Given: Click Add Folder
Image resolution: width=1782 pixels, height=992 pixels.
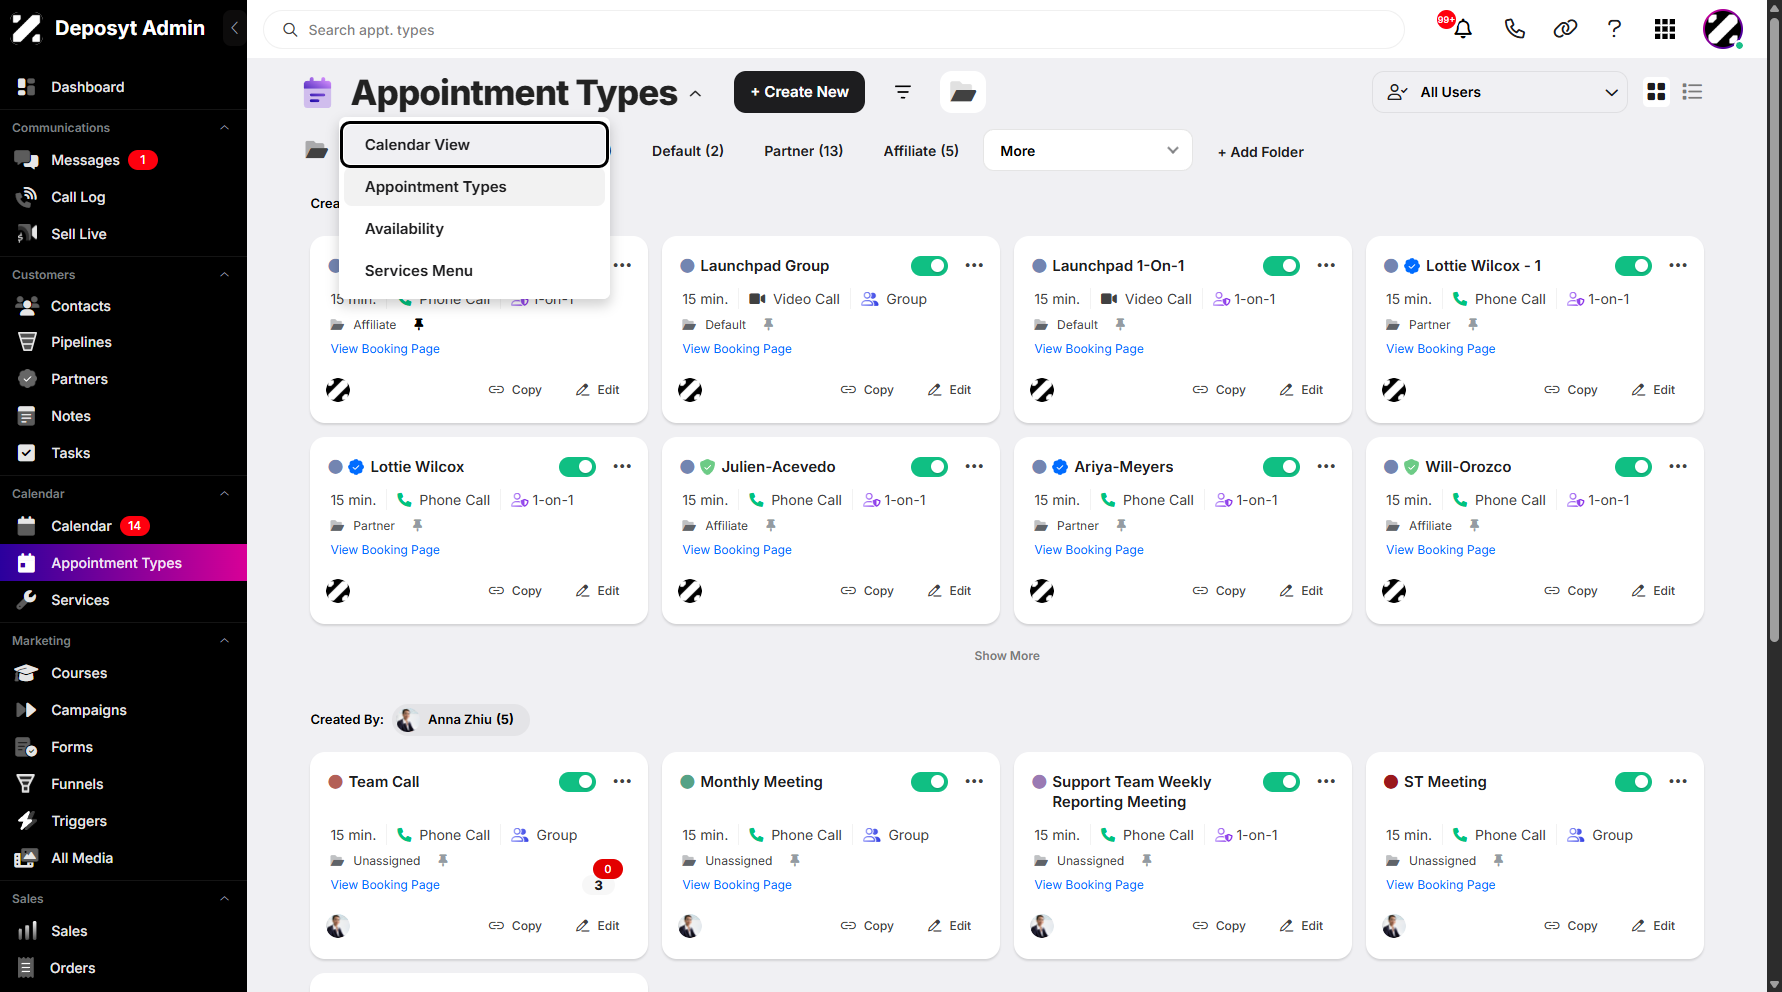Looking at the screenshot, I should 1260,152.
